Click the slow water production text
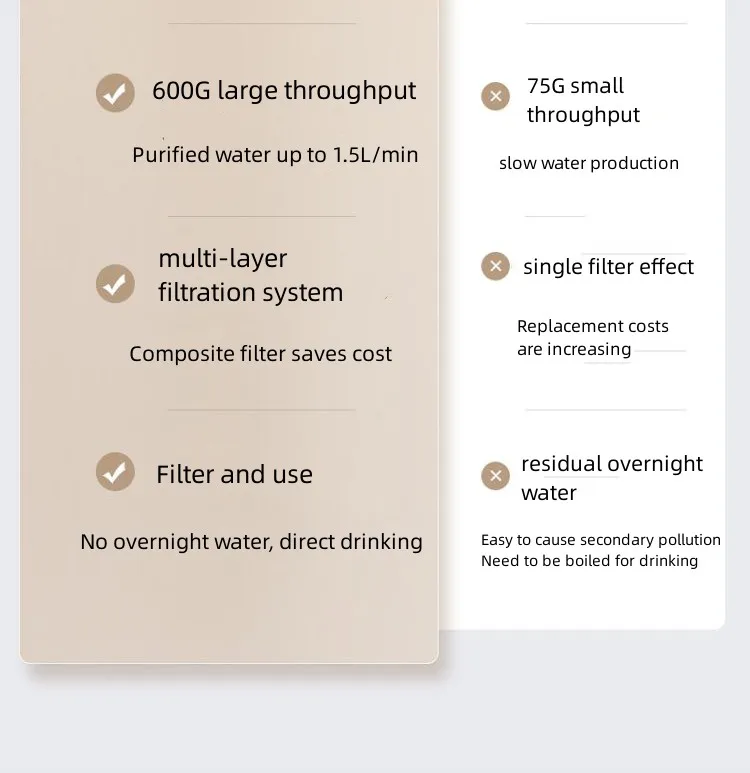 point(588,163)
